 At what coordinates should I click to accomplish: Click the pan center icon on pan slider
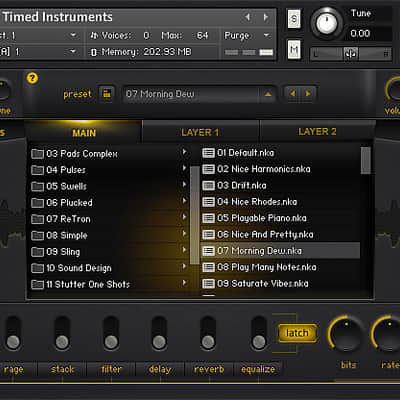click(x=351, y=54)
